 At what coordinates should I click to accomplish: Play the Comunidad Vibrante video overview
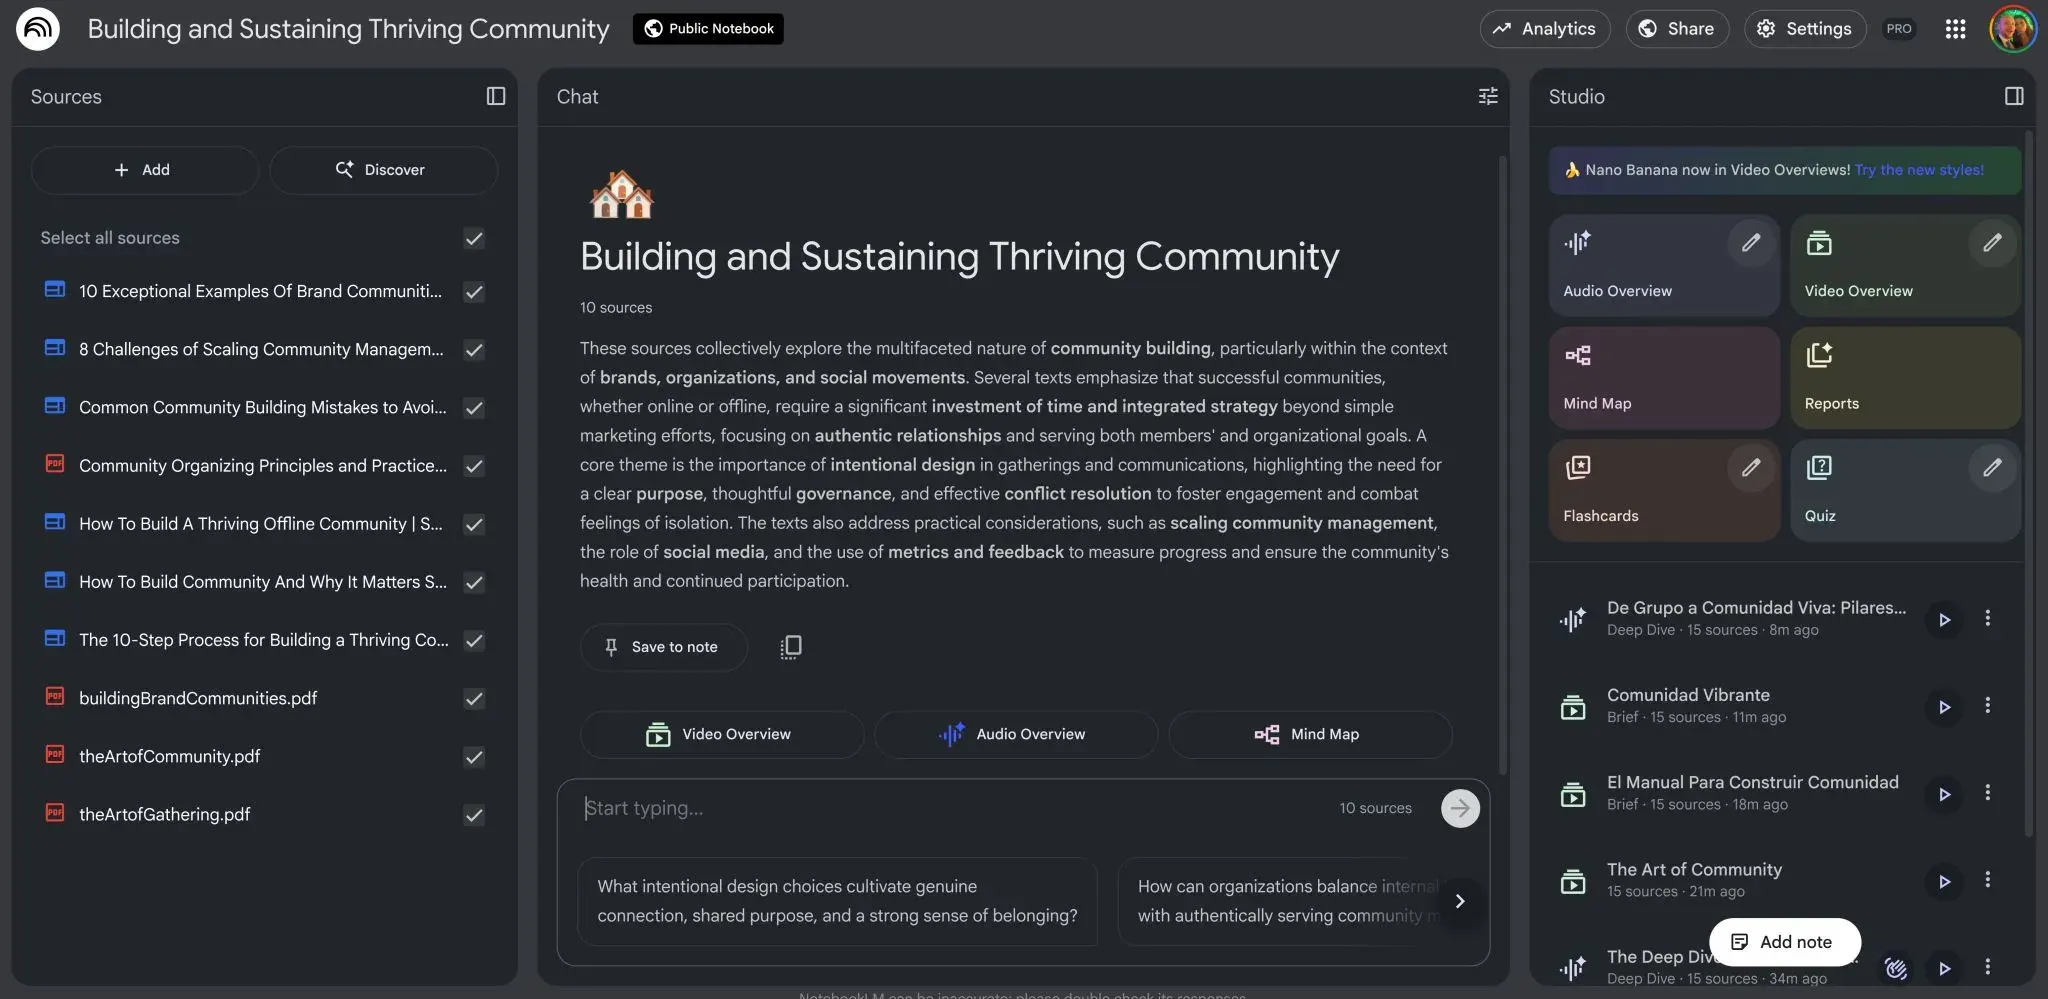1944,707
